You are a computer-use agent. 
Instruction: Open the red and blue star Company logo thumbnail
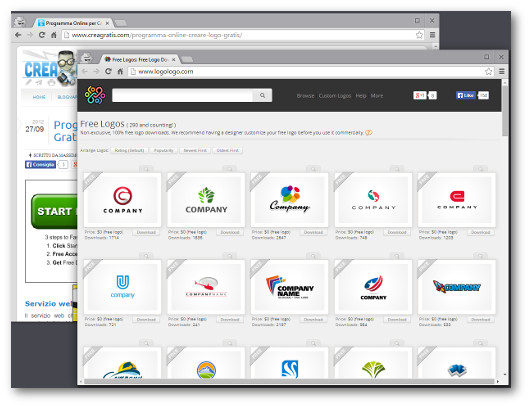(x=373, y=287)
